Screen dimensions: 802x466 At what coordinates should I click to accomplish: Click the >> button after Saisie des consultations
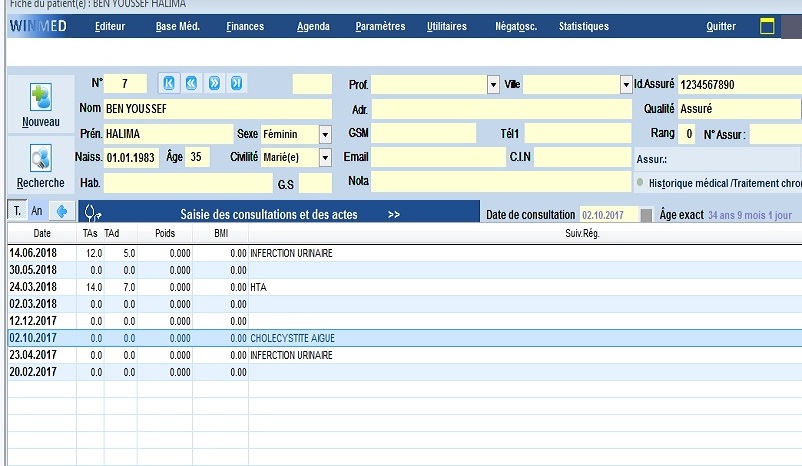tap(394, 214)
